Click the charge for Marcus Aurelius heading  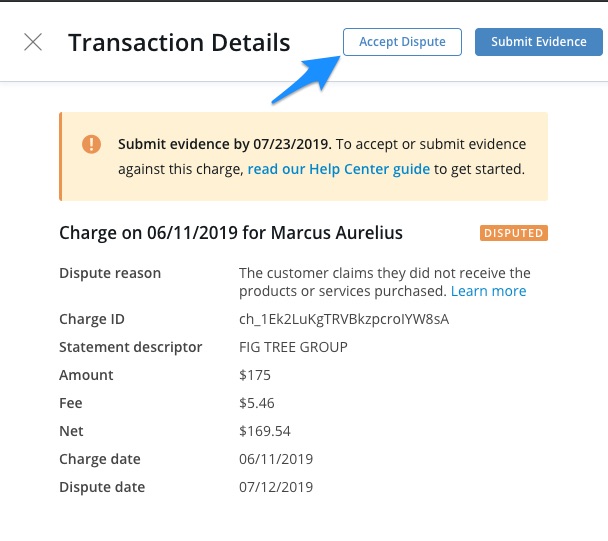(231, 233)
